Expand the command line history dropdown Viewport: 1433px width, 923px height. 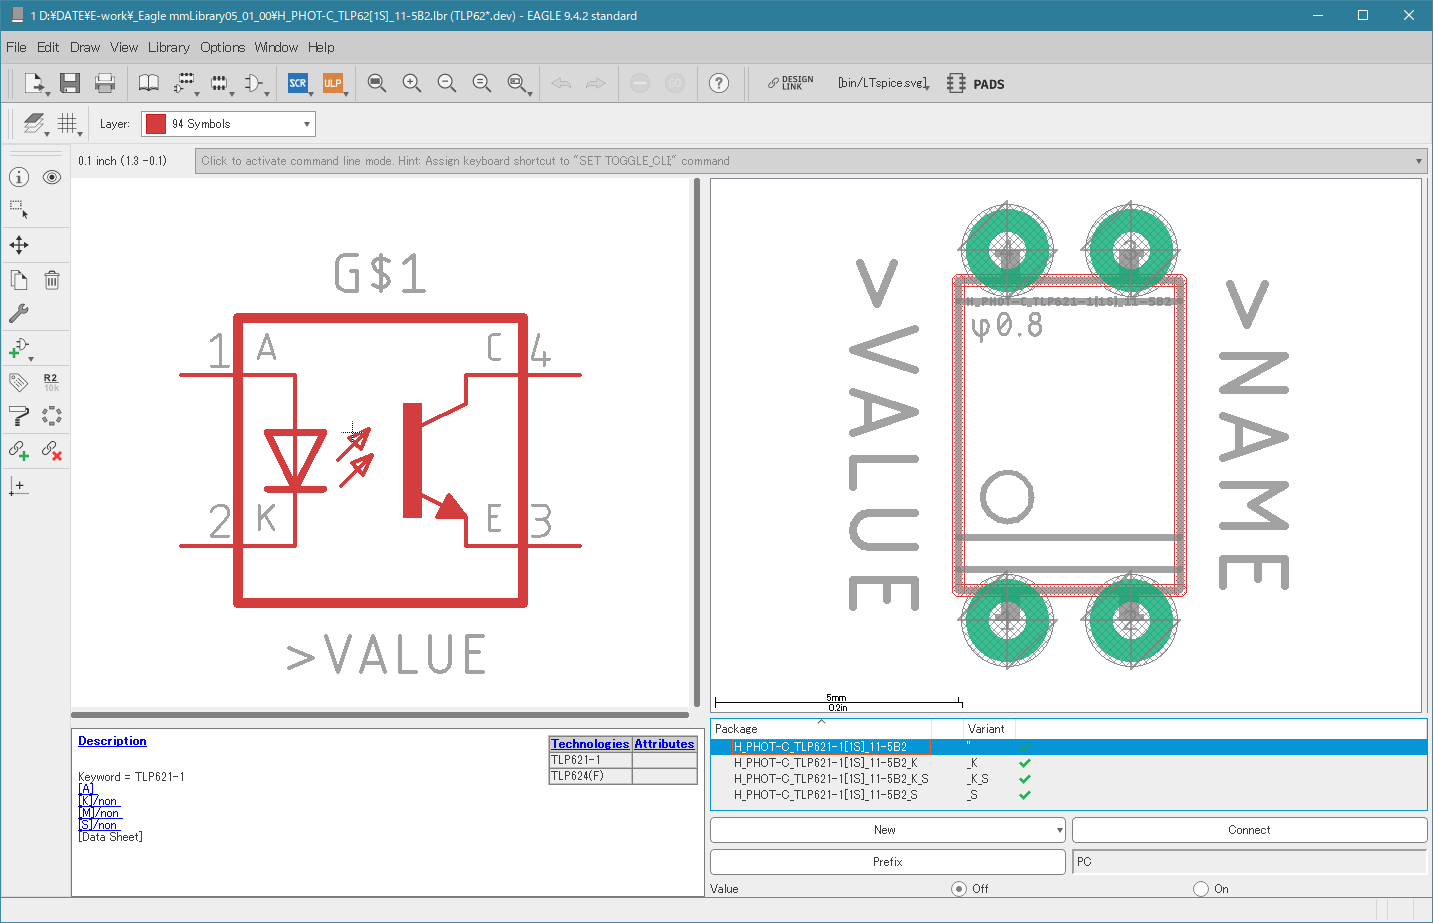(x=1418, y=161)
